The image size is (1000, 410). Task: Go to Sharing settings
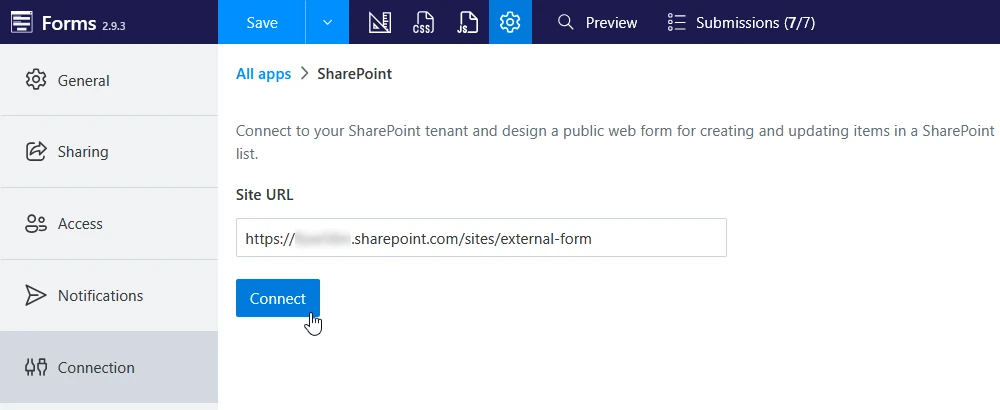(x=109, y=152)
